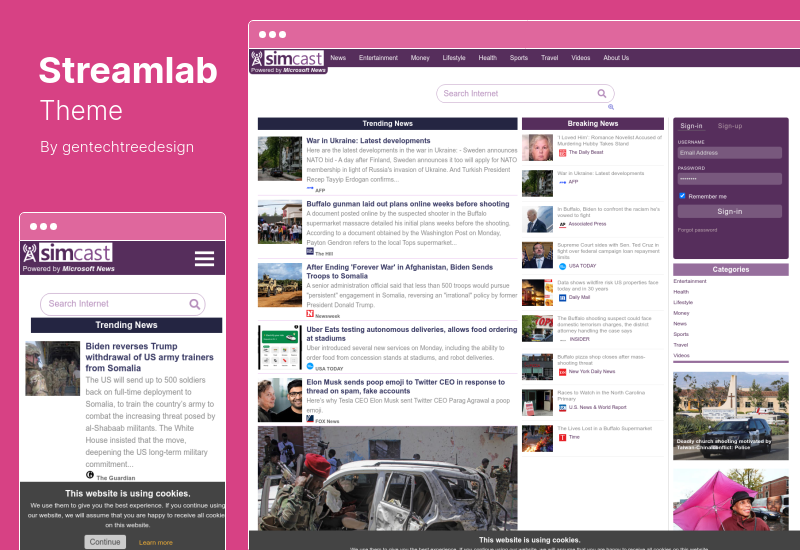Viewport: 800px width, 550px height.
Task: Open the Videos menu item
Action: click(581, 58)
